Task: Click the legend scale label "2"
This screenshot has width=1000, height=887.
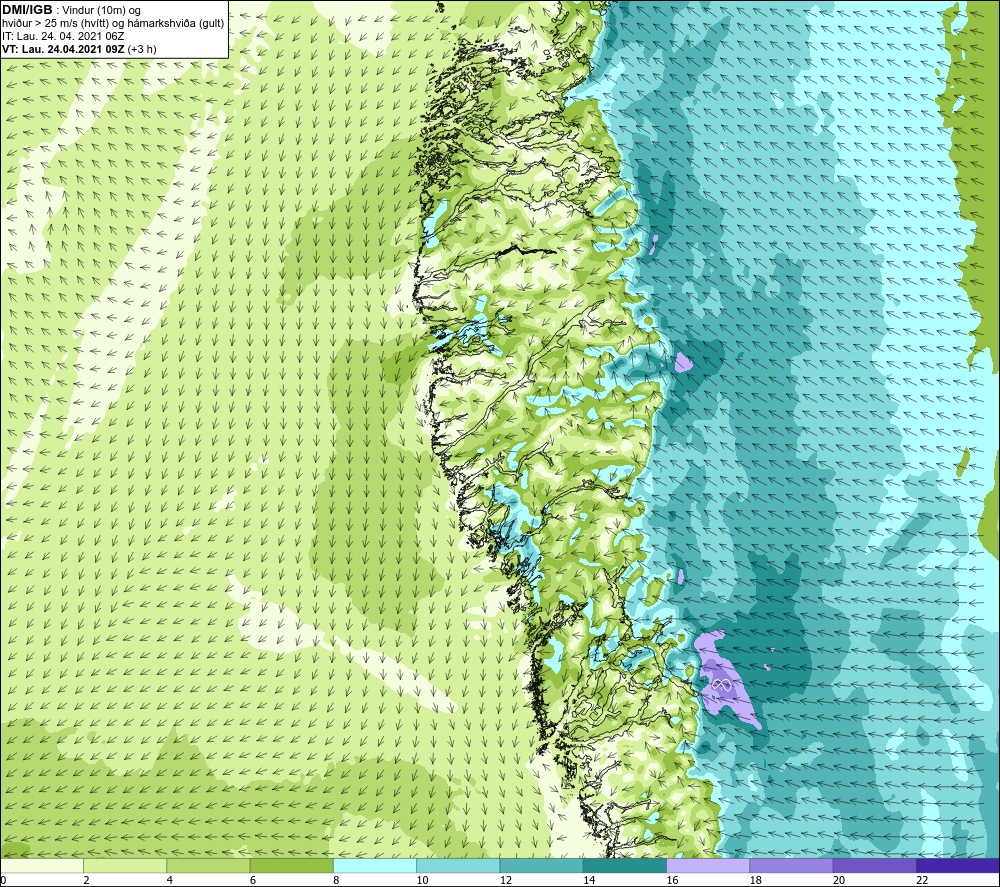Action: coord(86,881)
